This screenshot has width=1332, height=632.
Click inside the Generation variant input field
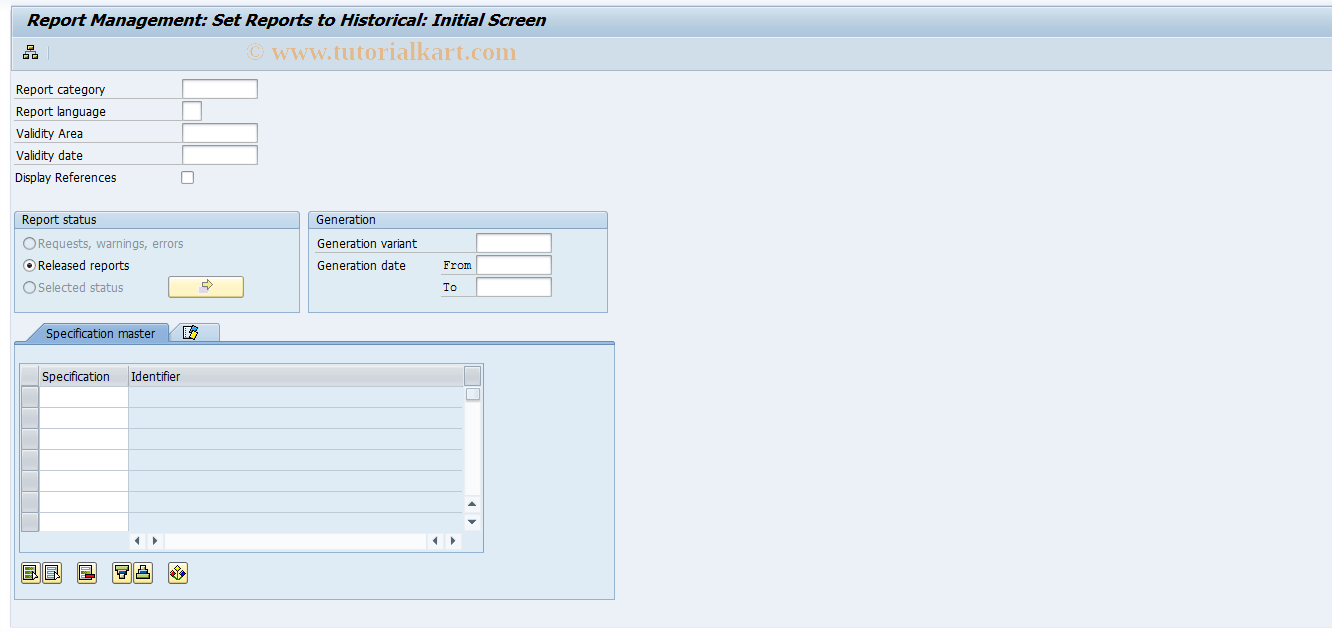point(513,242)
